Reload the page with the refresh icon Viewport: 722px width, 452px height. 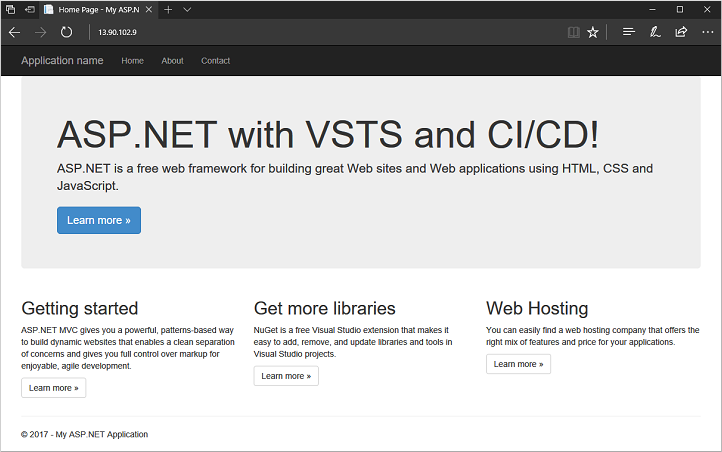(x=66, y=32)
